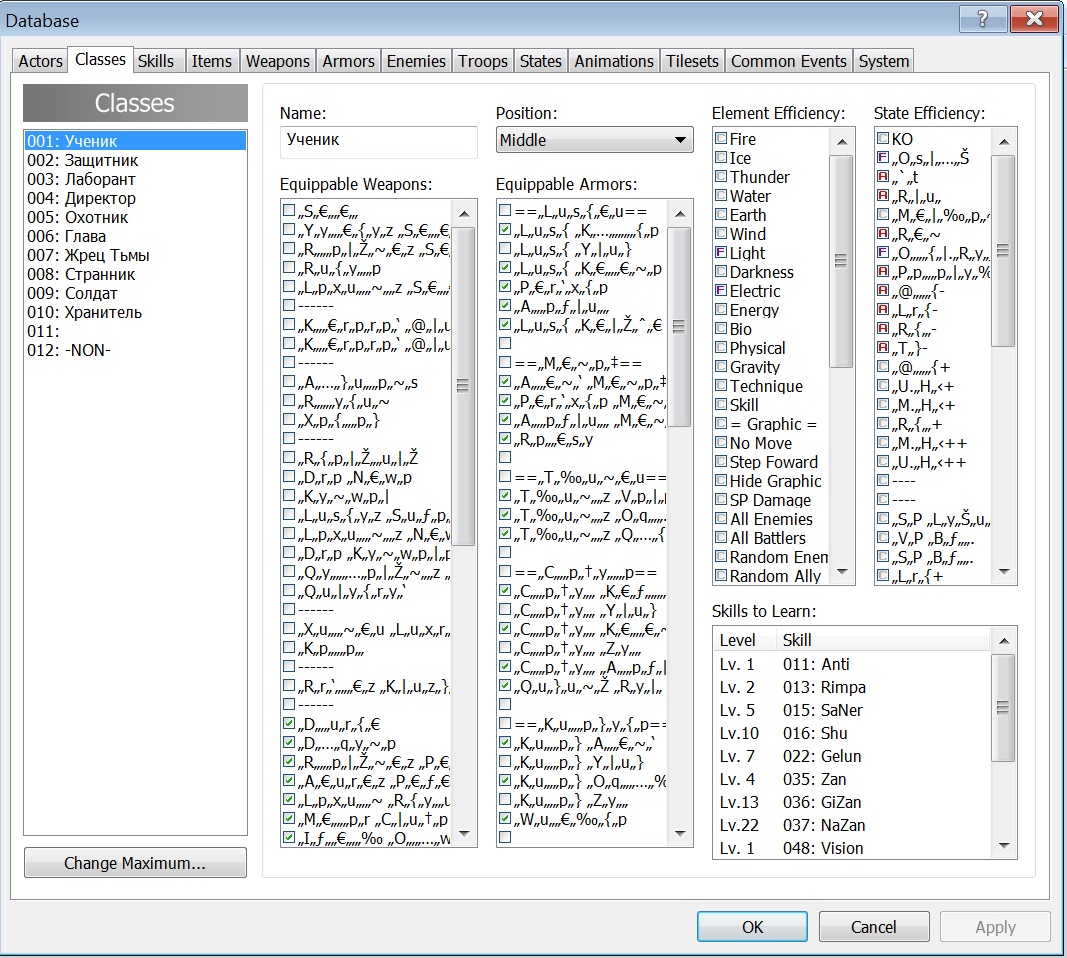
Task: Toggle the last visible Equippable Weapons checkbox
Action: (x=289, y=837)
